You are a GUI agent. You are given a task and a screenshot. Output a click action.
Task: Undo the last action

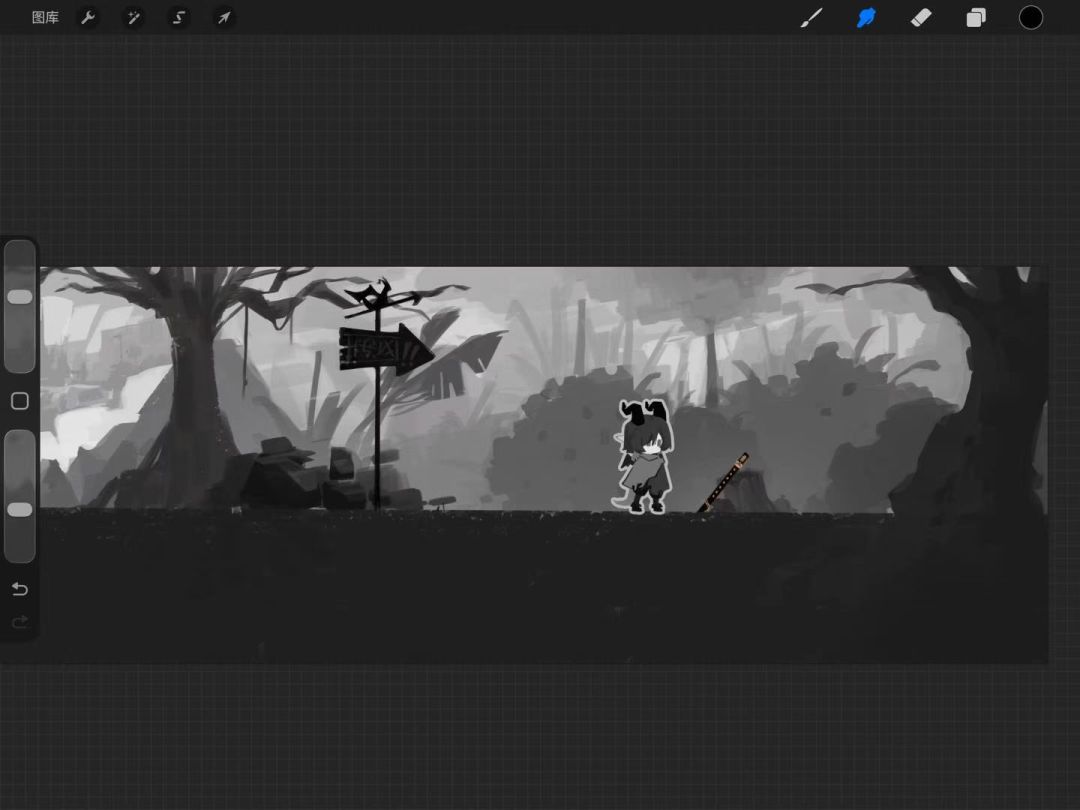[20, 589]
